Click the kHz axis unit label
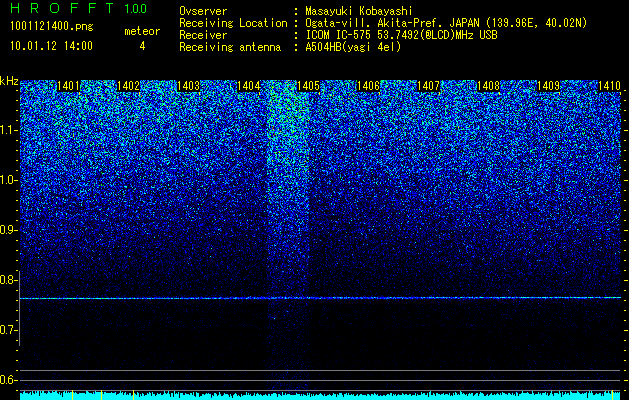 pyautogui.click(x=9, y=81)
